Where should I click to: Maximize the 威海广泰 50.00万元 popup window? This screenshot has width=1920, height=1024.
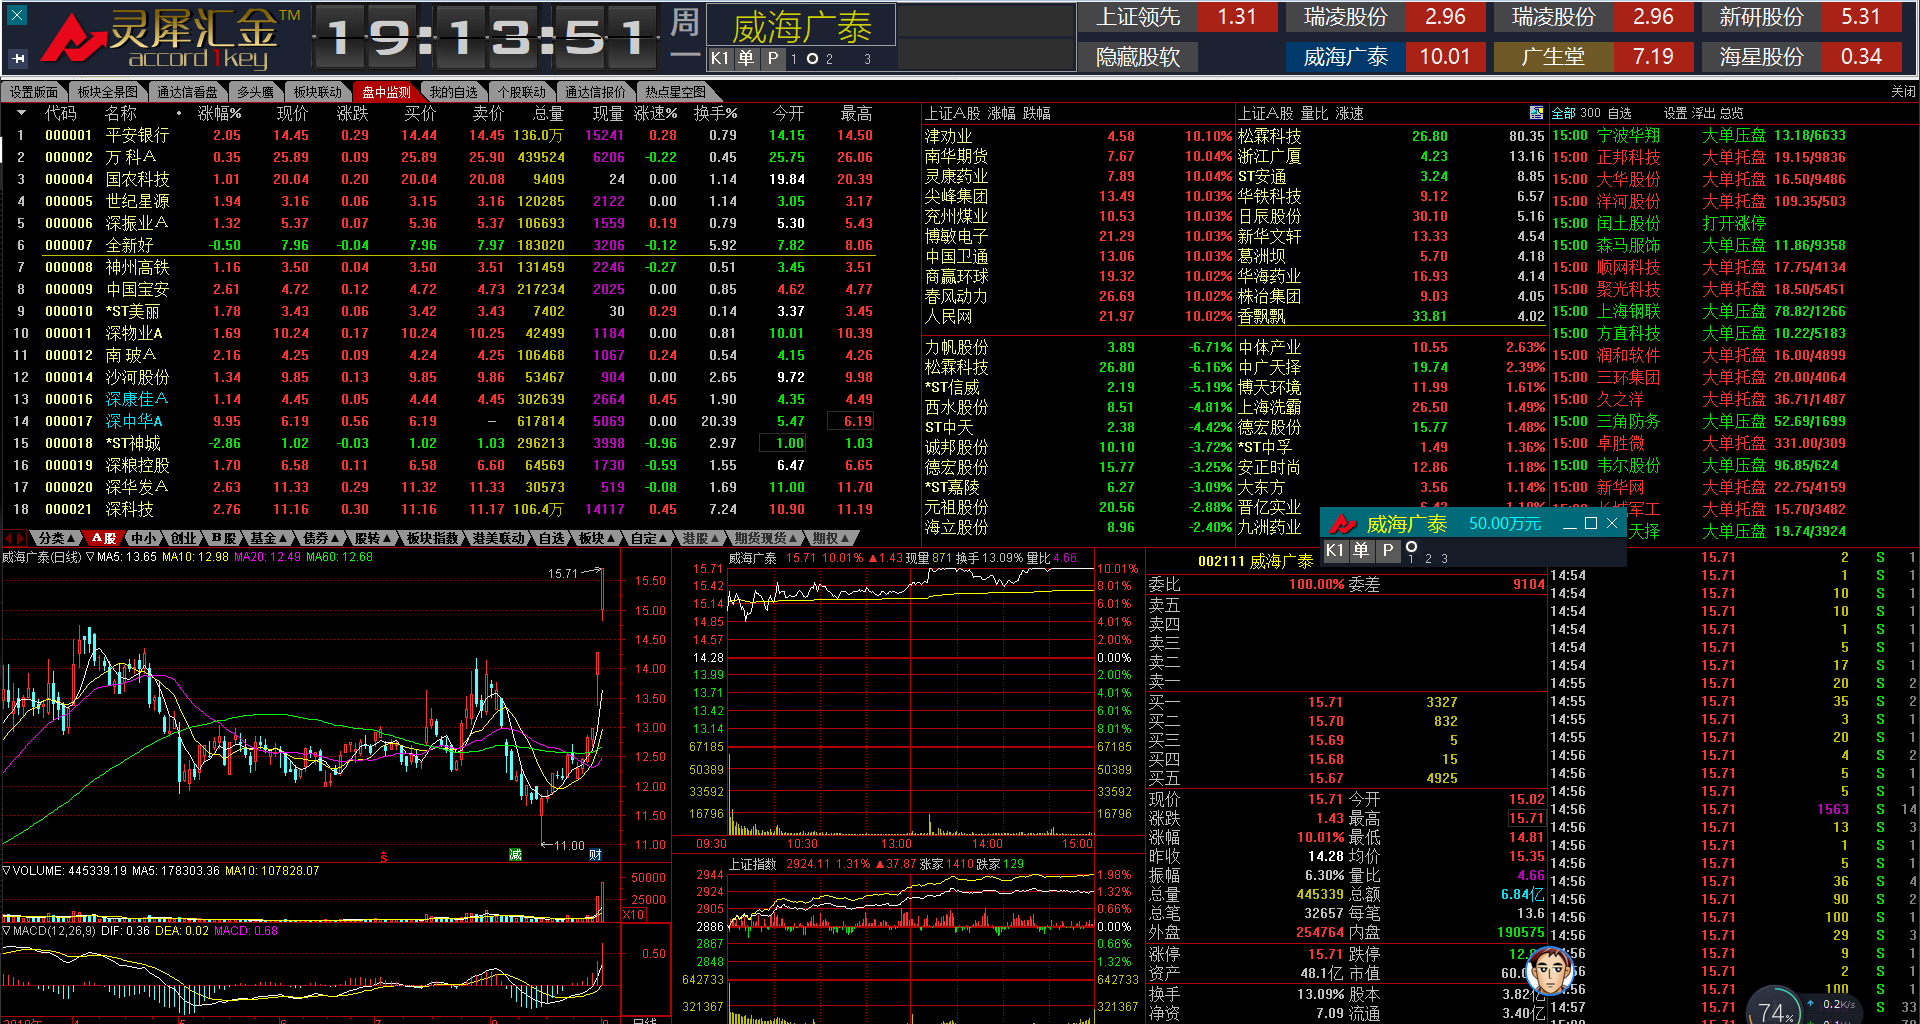pyautogui.click(x=1591, y=524)
